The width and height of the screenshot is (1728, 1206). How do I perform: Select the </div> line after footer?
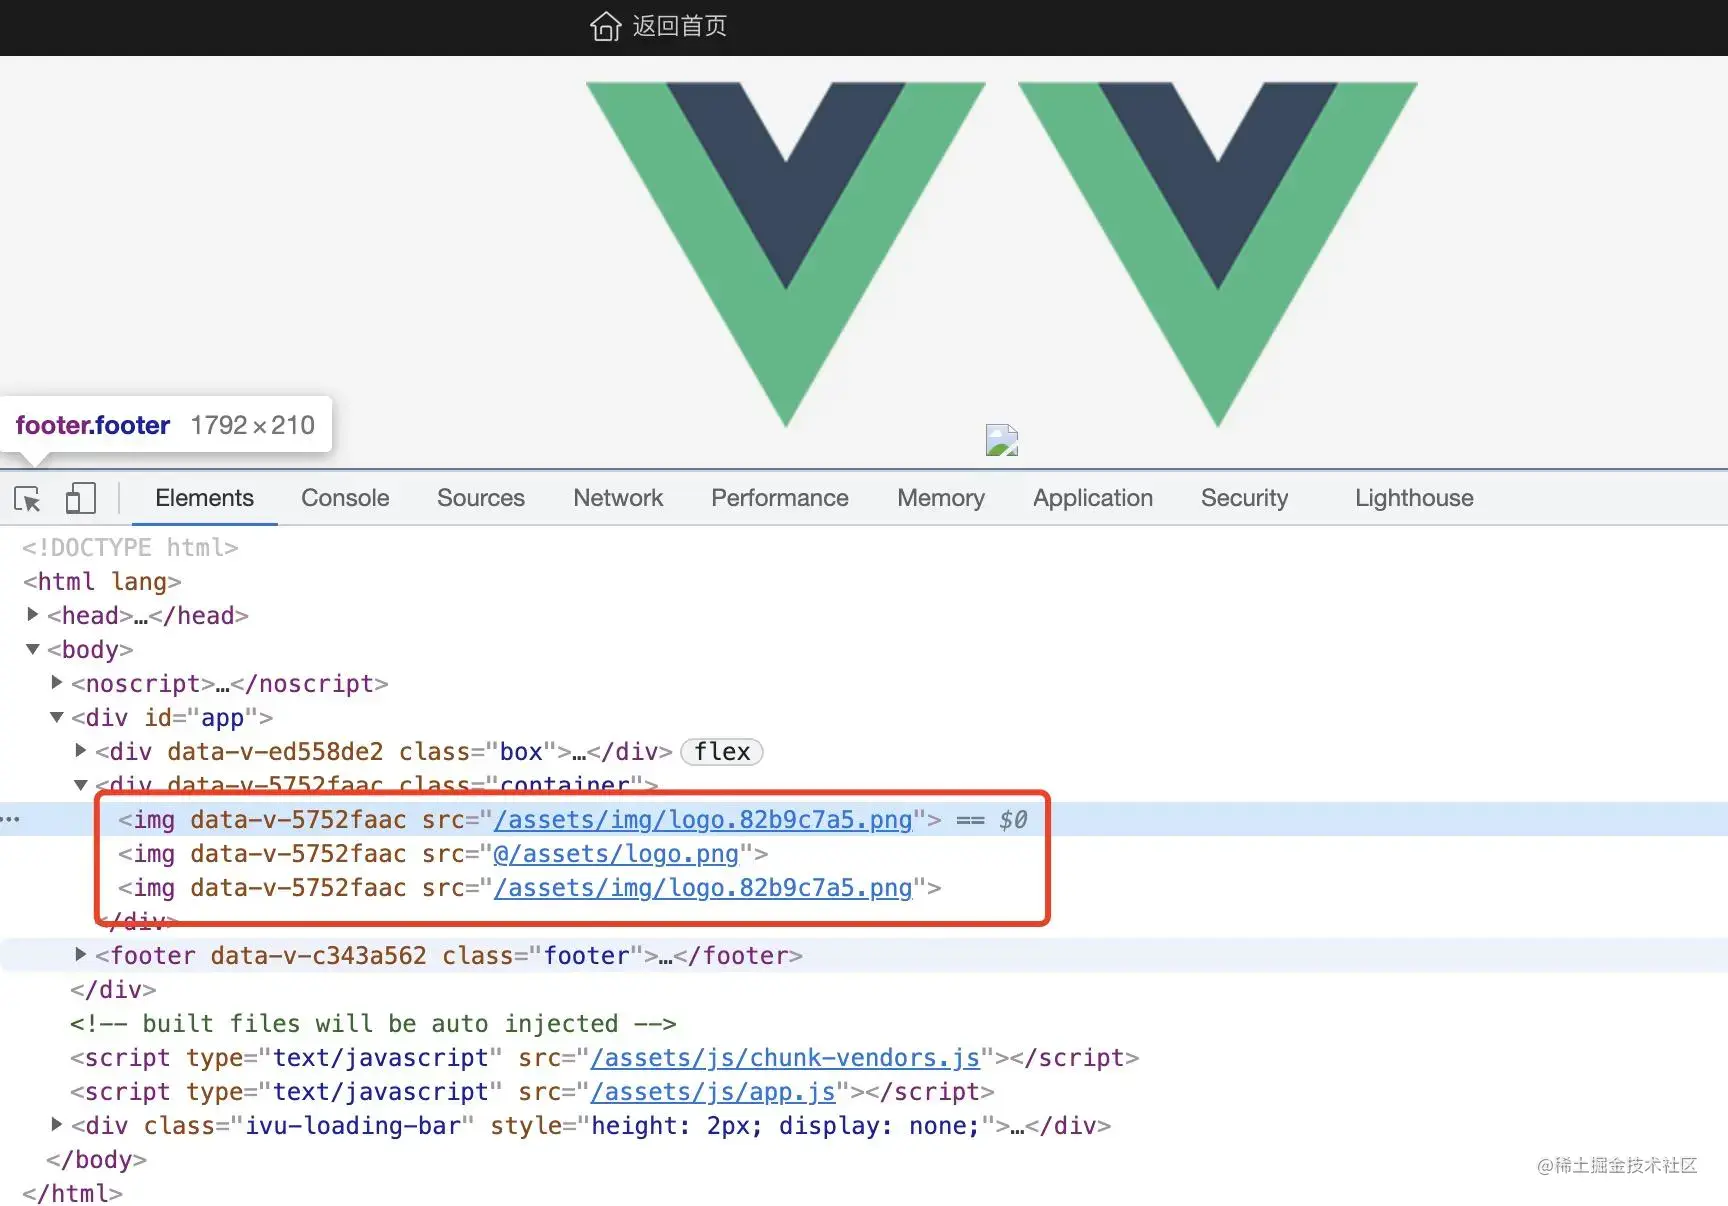(113, 990)
